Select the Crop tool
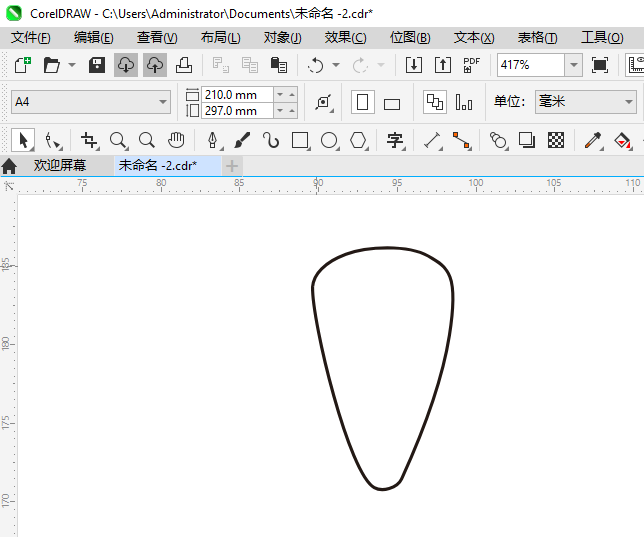This screenshot has width=644, height=537. pos(89,141)
